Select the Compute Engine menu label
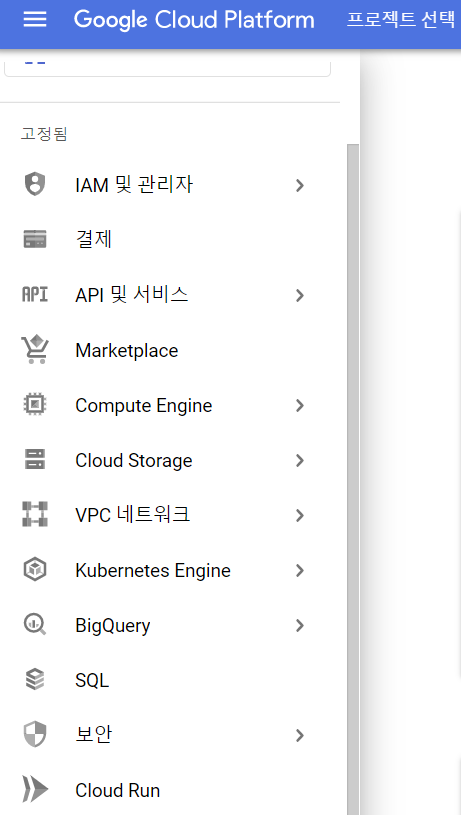 pos(143,405)
